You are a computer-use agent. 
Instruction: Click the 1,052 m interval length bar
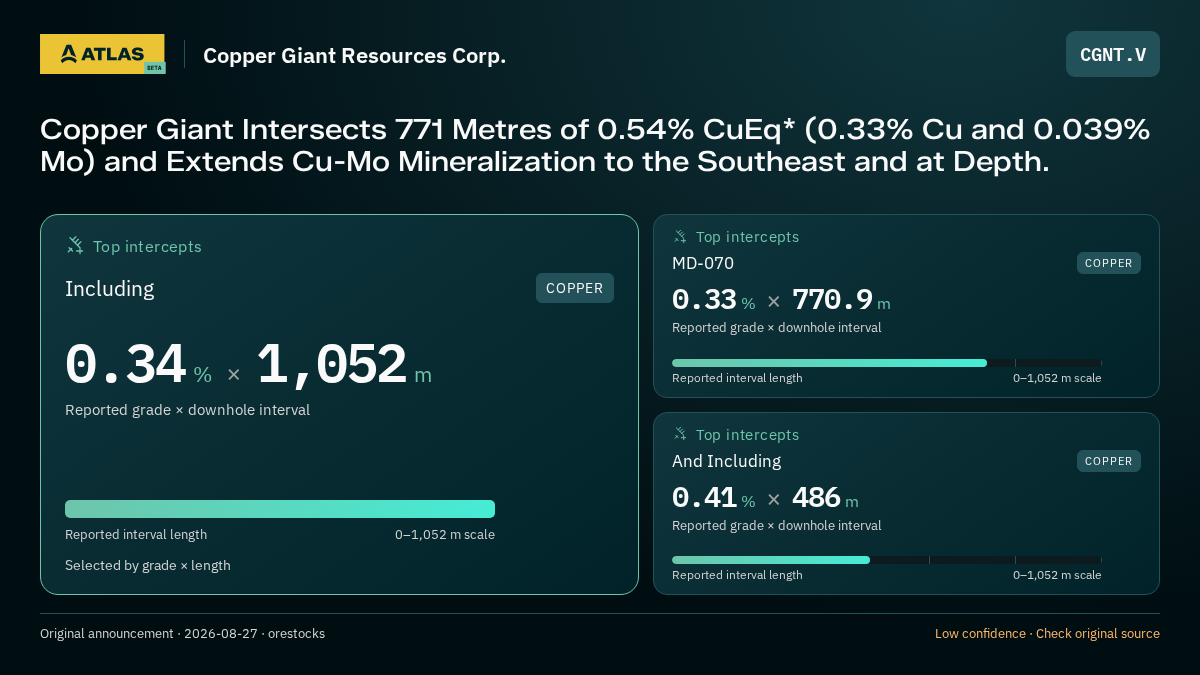(x=280, y=509)
